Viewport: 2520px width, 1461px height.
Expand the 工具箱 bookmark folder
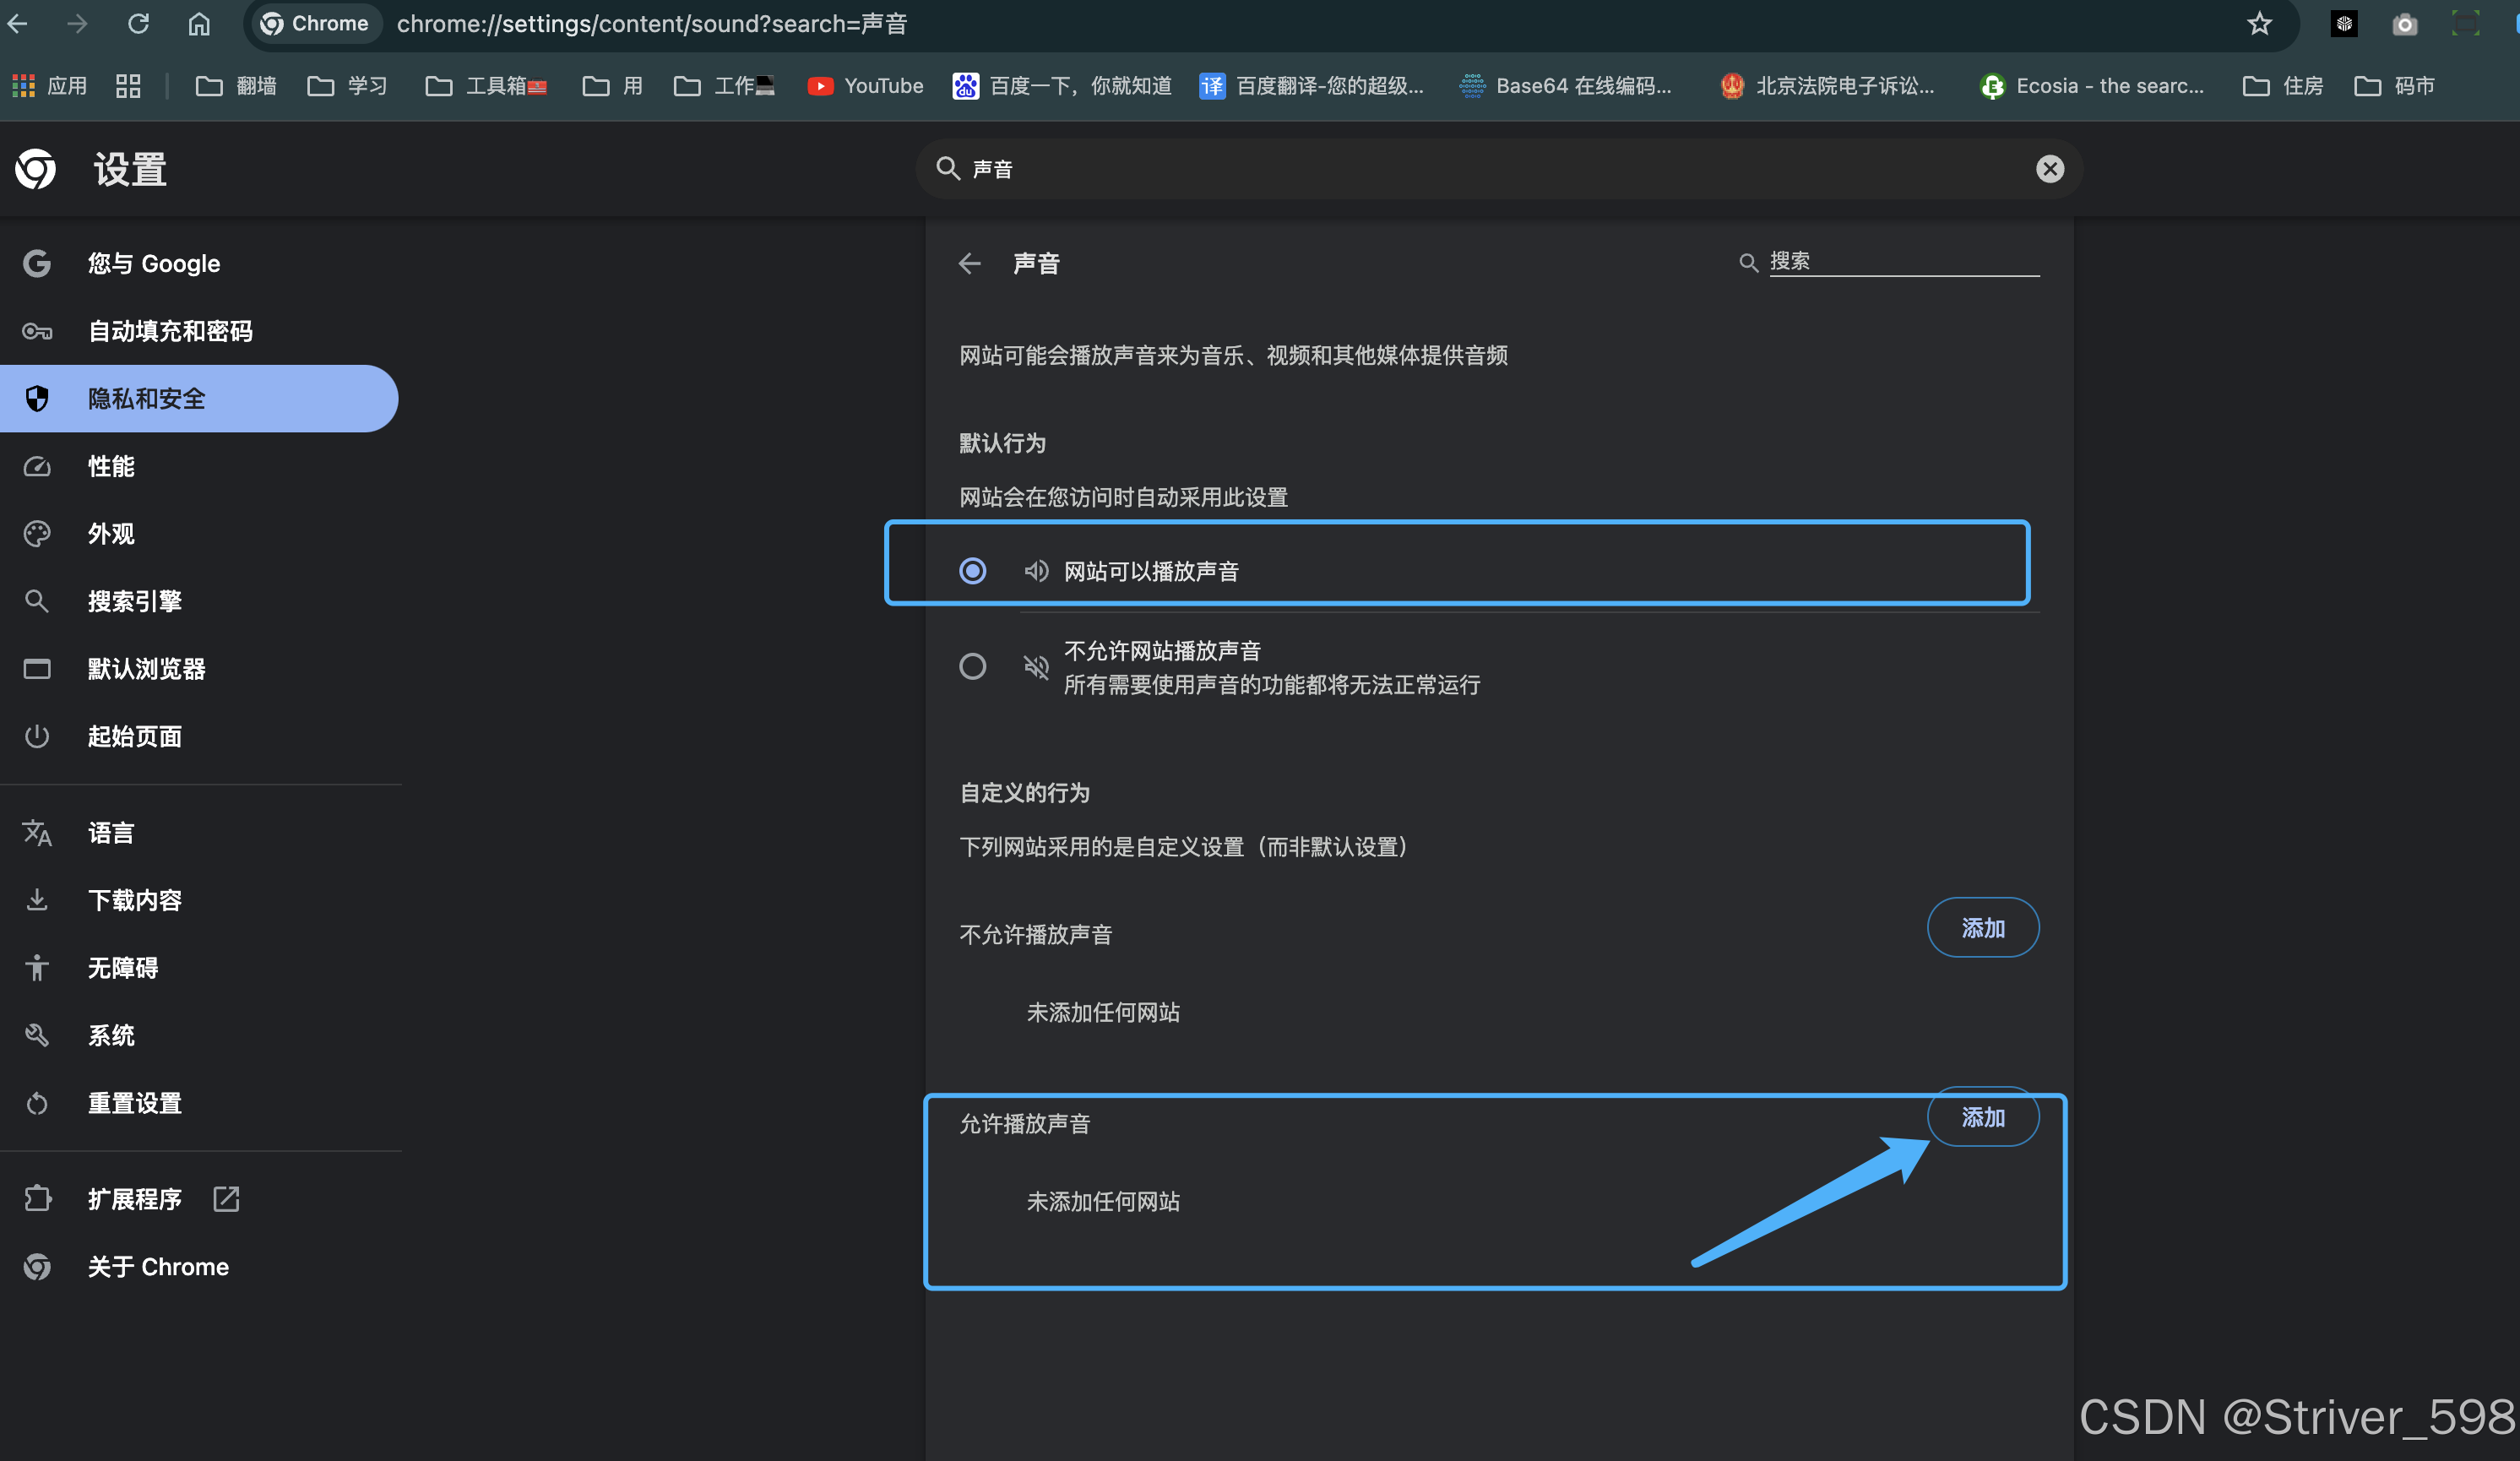487,86
